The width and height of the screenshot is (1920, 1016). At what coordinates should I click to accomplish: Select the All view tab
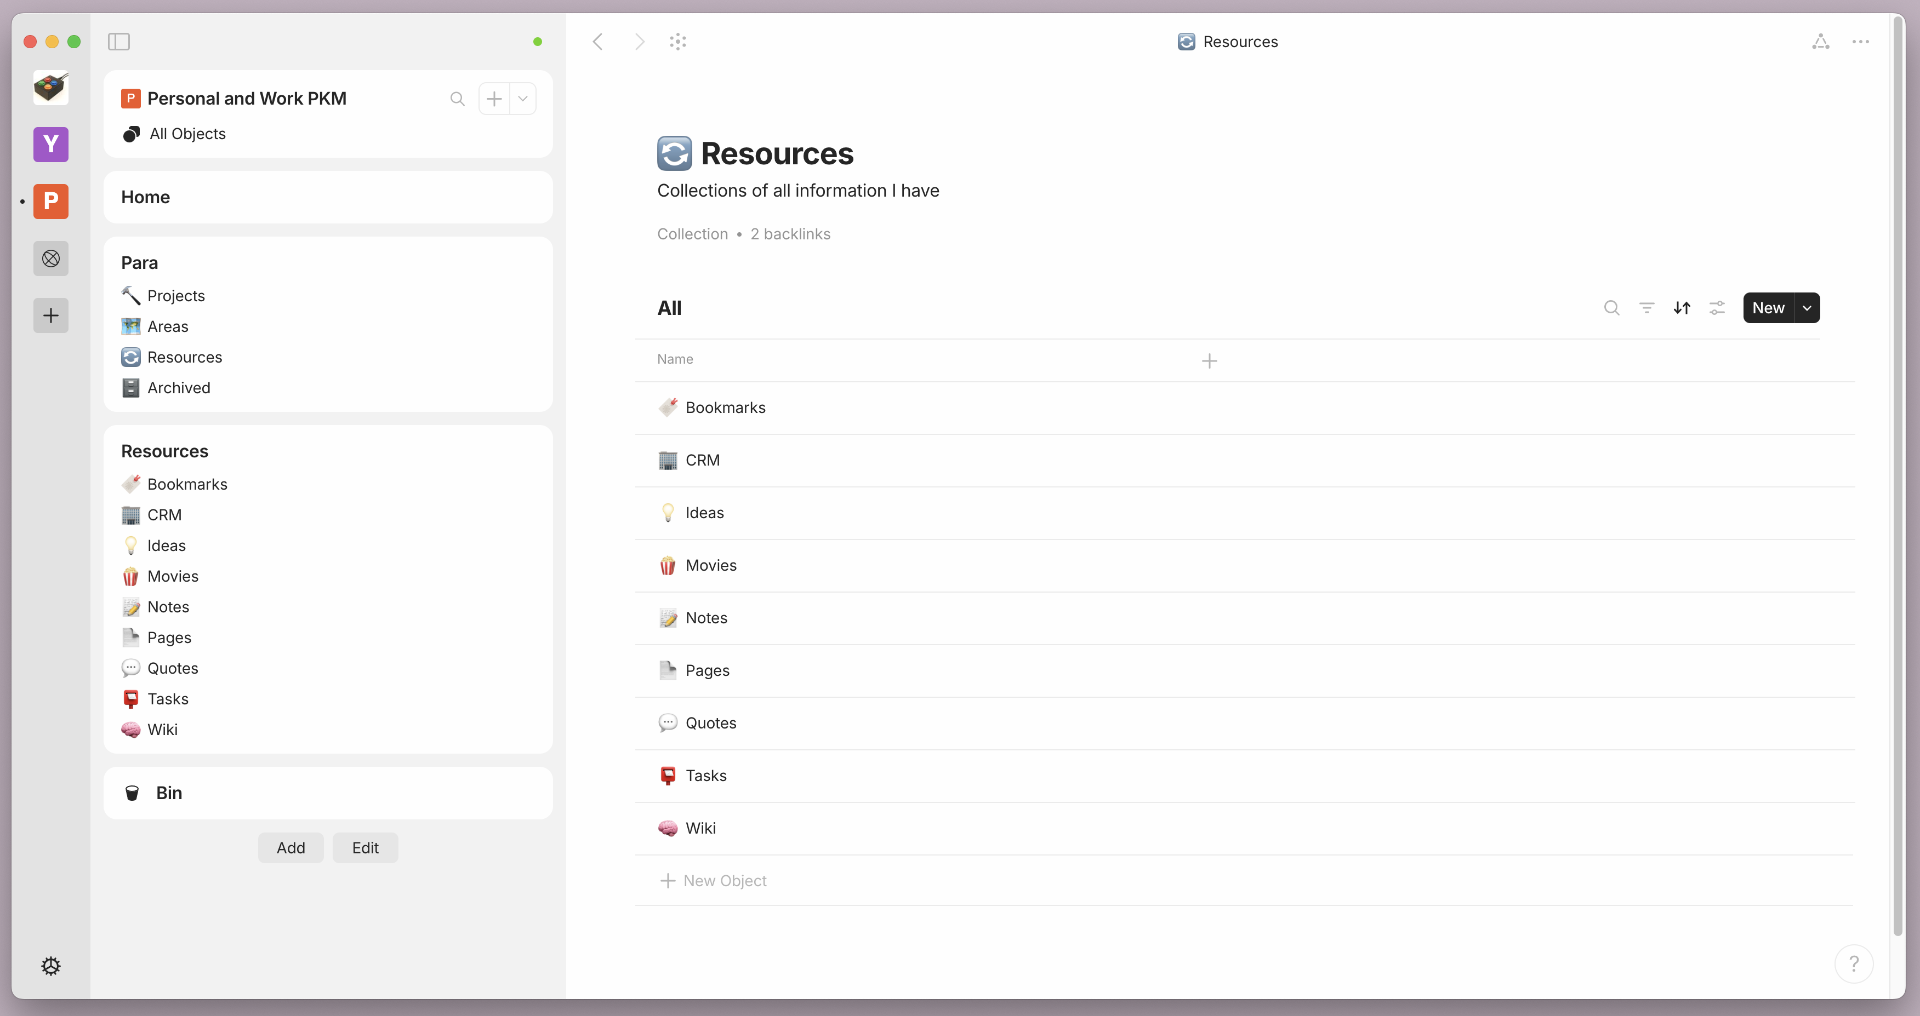669,308
